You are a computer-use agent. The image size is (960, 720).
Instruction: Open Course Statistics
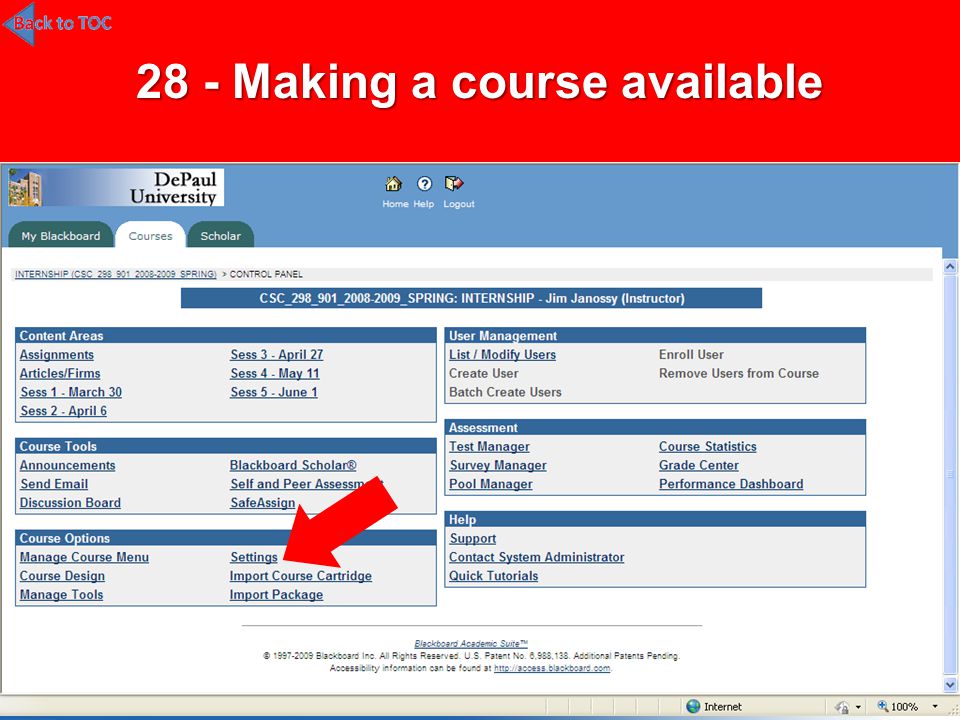click(x=707, y=446)
